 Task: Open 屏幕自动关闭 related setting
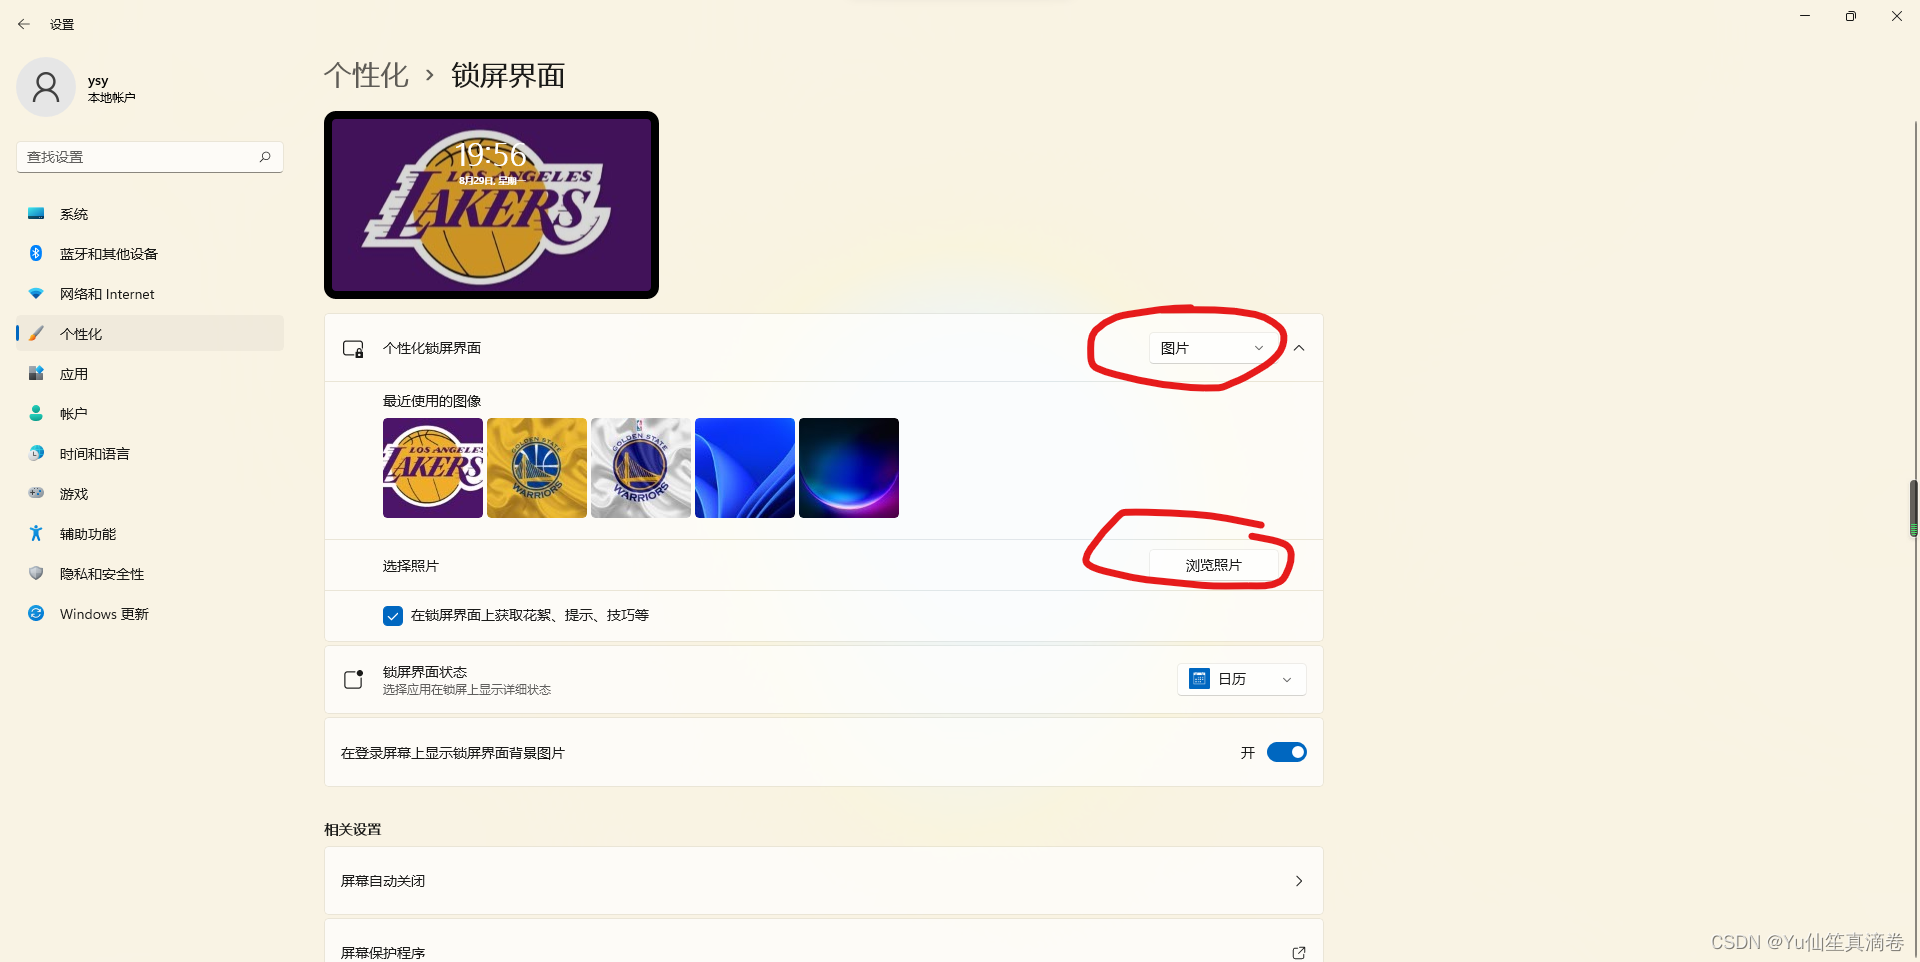click(x=823, y=881)
